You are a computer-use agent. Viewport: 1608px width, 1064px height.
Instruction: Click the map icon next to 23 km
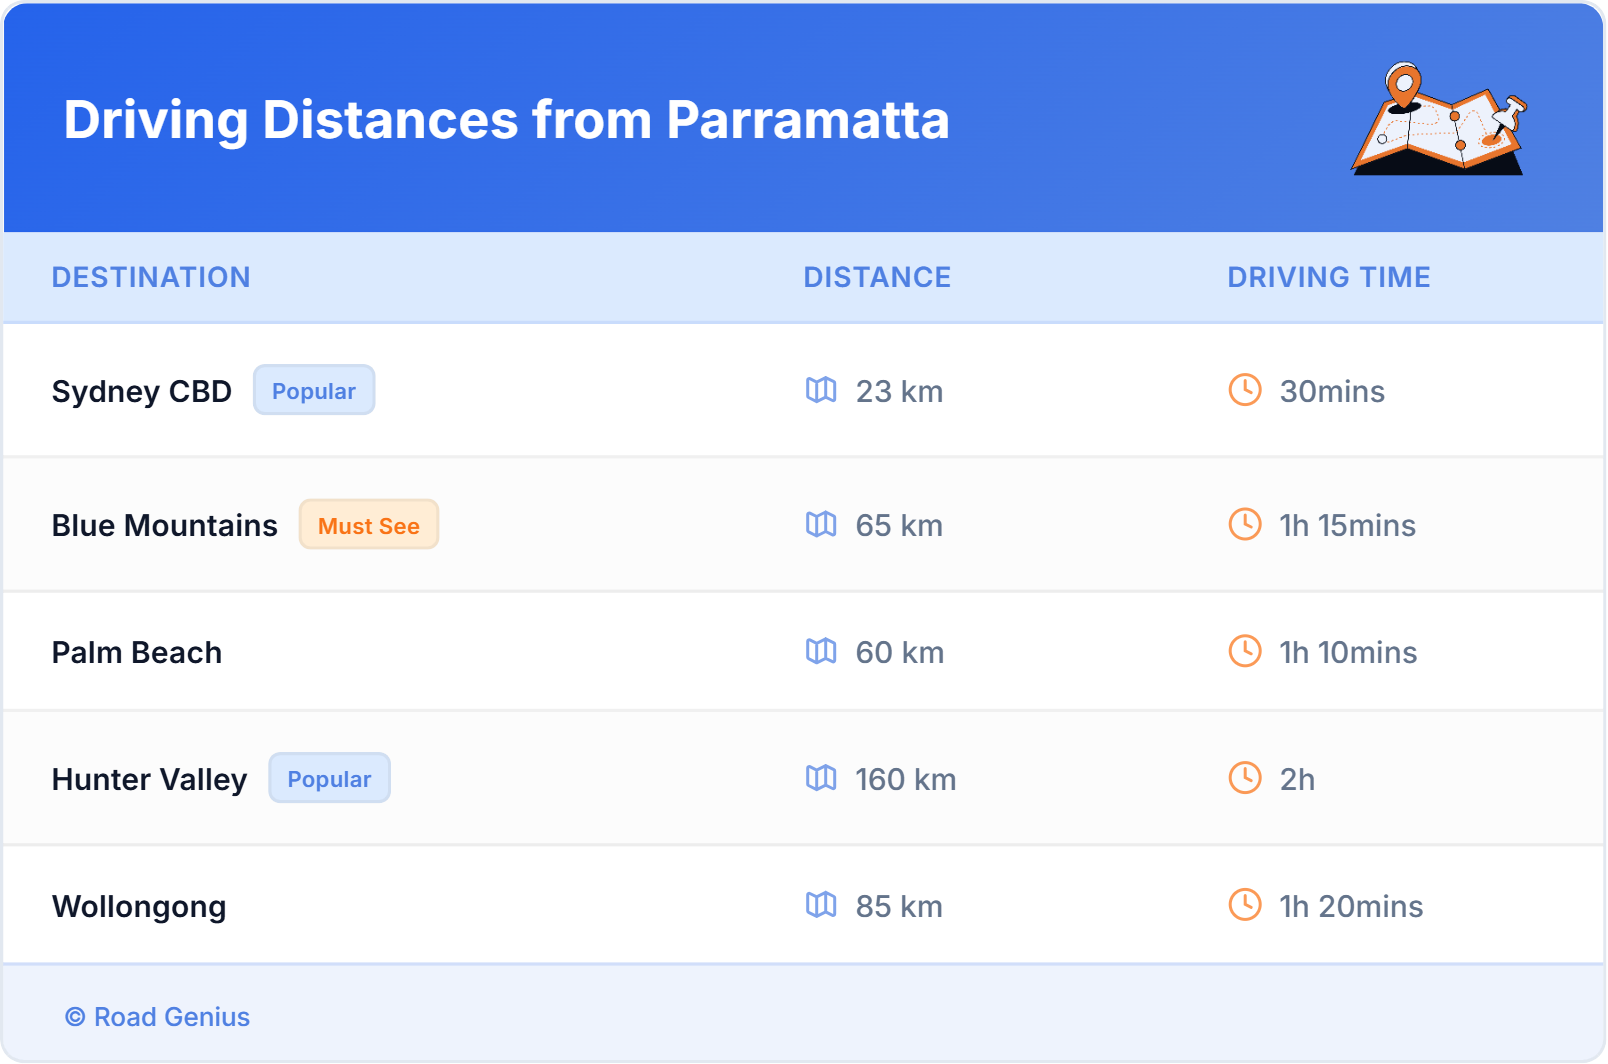pos(822,391)
